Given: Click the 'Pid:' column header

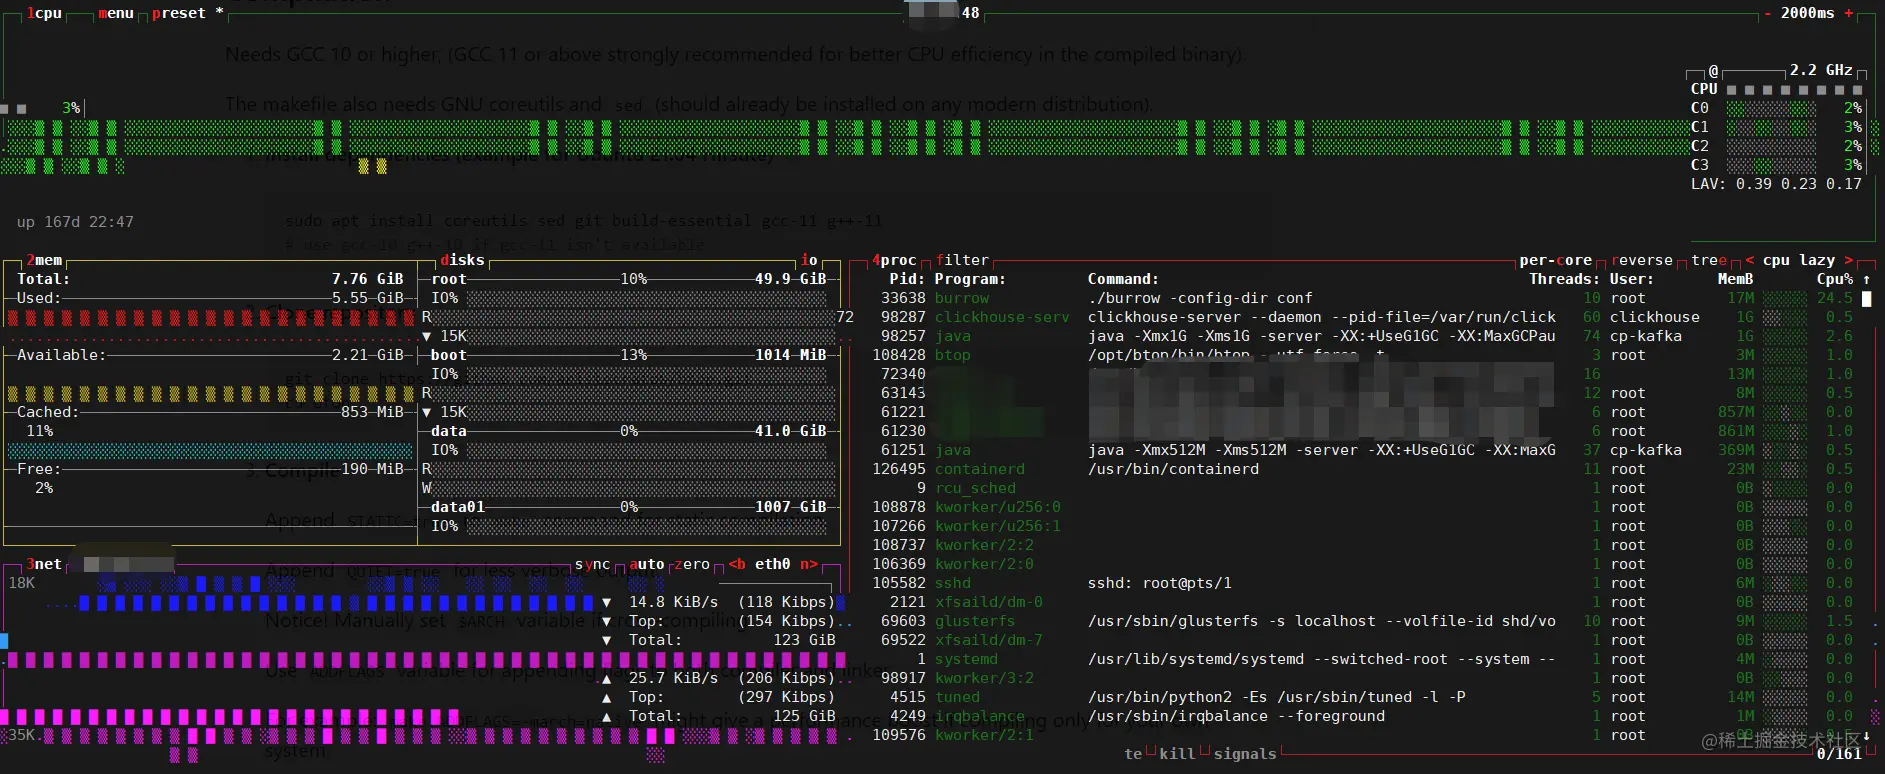Looking at the screenshot, I should click(907, 279).
